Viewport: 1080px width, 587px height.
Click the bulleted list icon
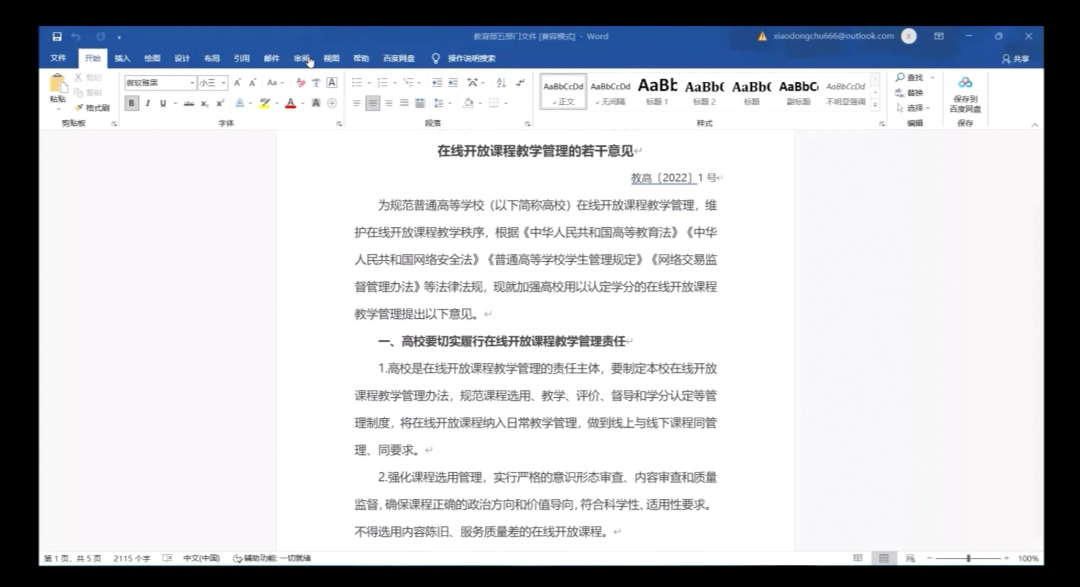(358, 83)
